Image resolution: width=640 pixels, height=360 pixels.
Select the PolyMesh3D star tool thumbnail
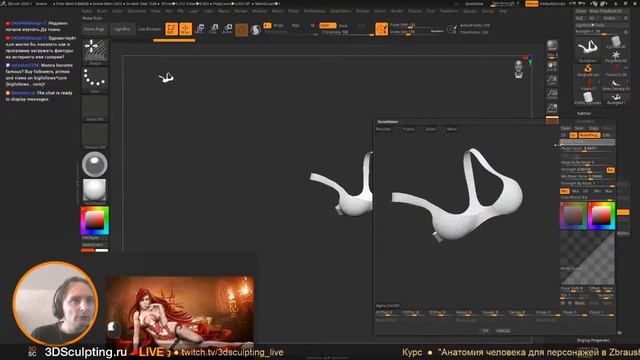coord(616,56)
